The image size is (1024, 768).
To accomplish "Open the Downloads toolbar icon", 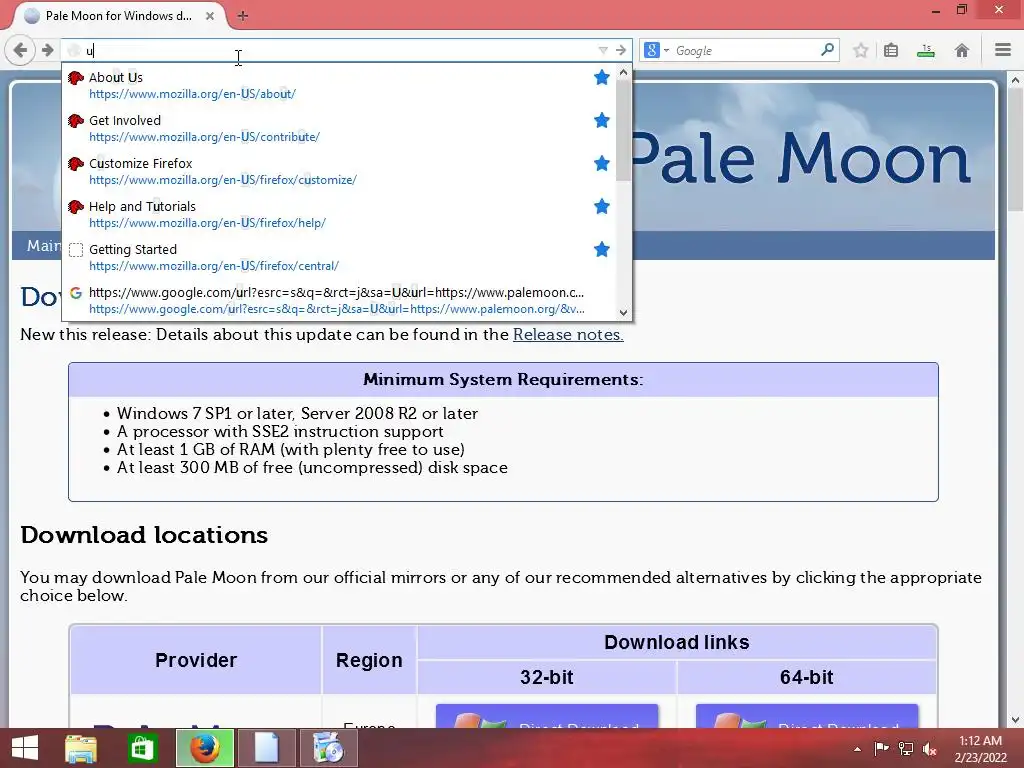I will [x=925, y=50].
